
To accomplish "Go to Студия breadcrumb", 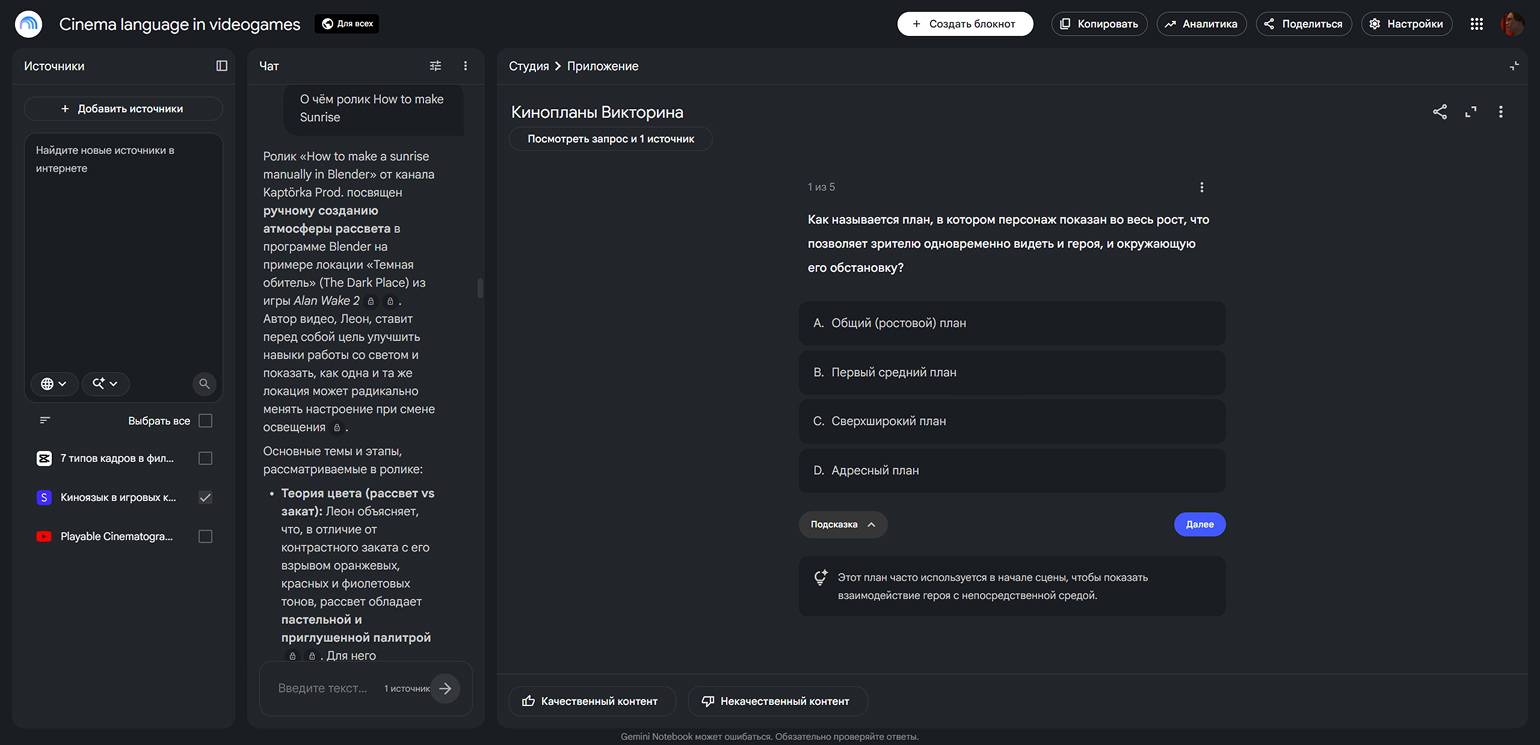I will point(528,66).
